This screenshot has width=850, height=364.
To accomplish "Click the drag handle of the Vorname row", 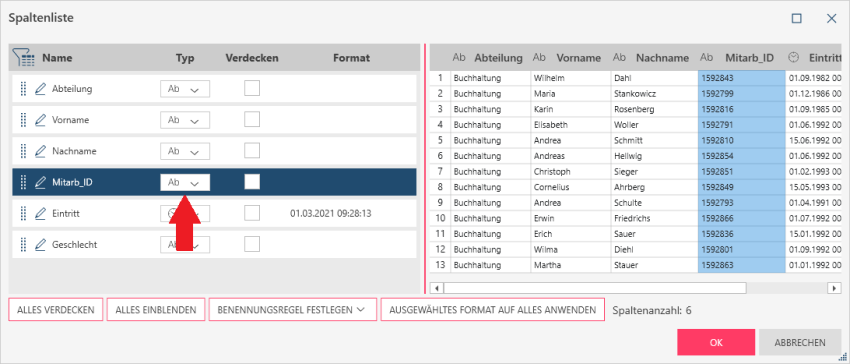I will click(23, 120).
